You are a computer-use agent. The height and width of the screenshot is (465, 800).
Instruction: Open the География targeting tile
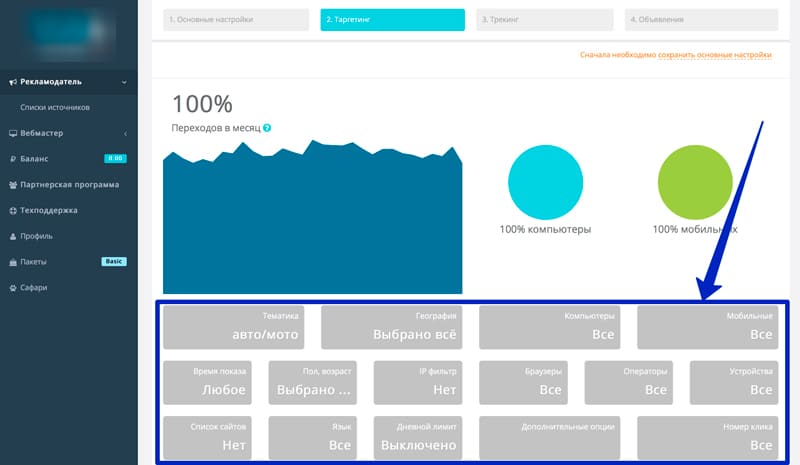pyautogui.click(x=391, y=326)
